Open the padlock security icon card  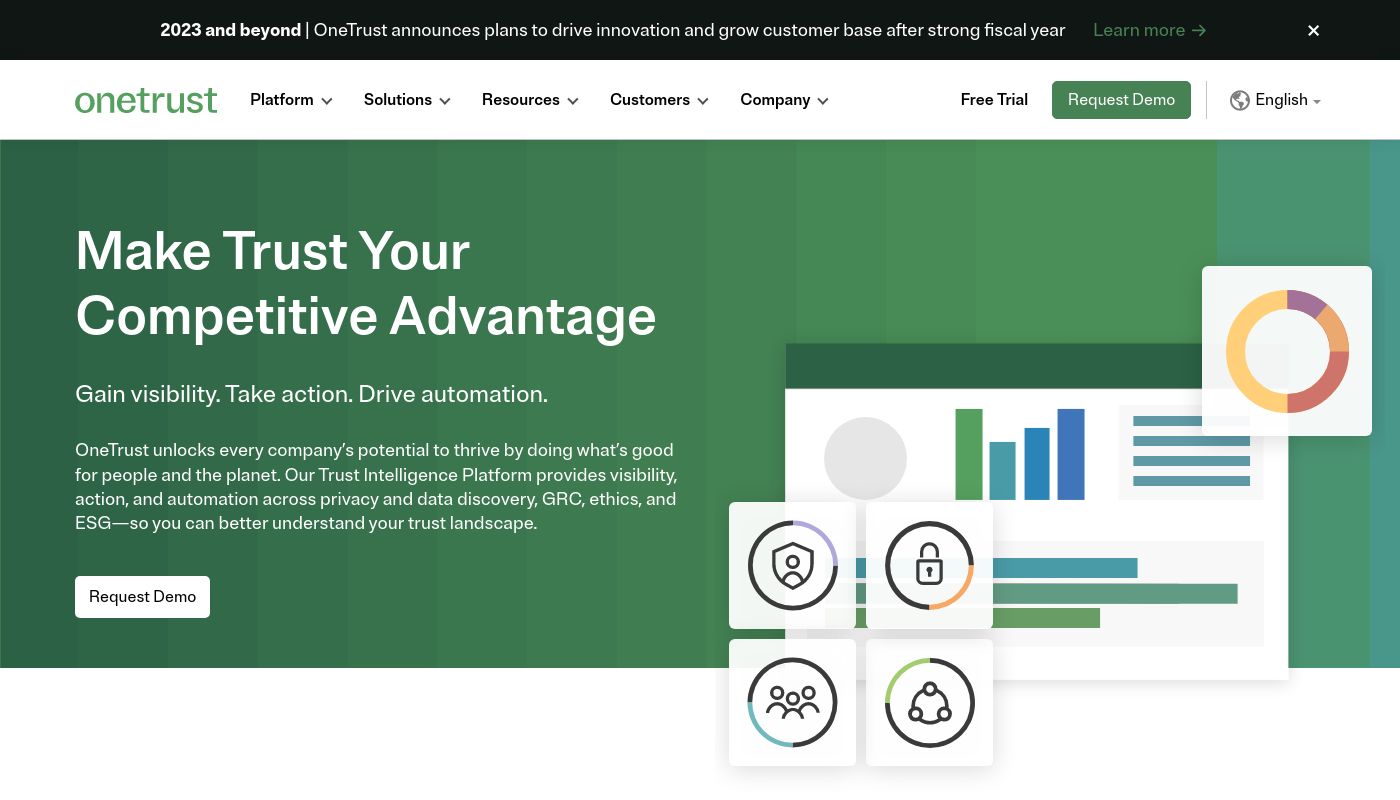929,565
